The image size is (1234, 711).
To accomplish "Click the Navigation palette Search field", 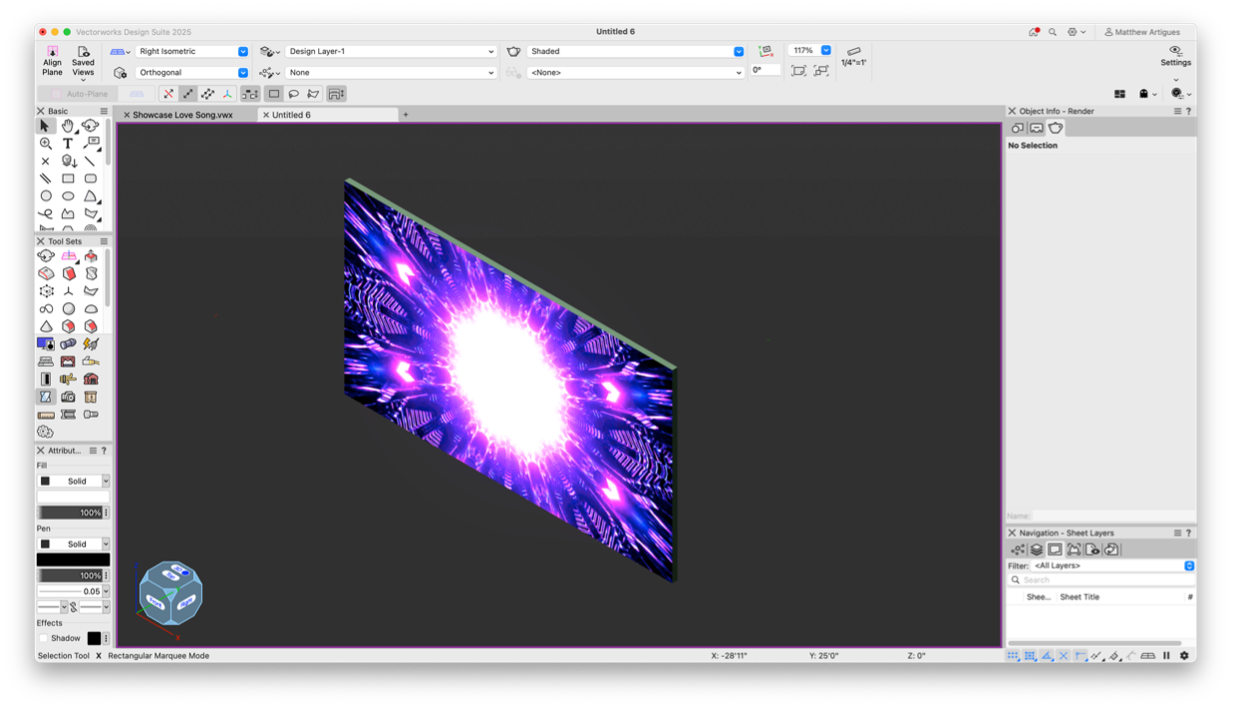I will (1100, 580).
